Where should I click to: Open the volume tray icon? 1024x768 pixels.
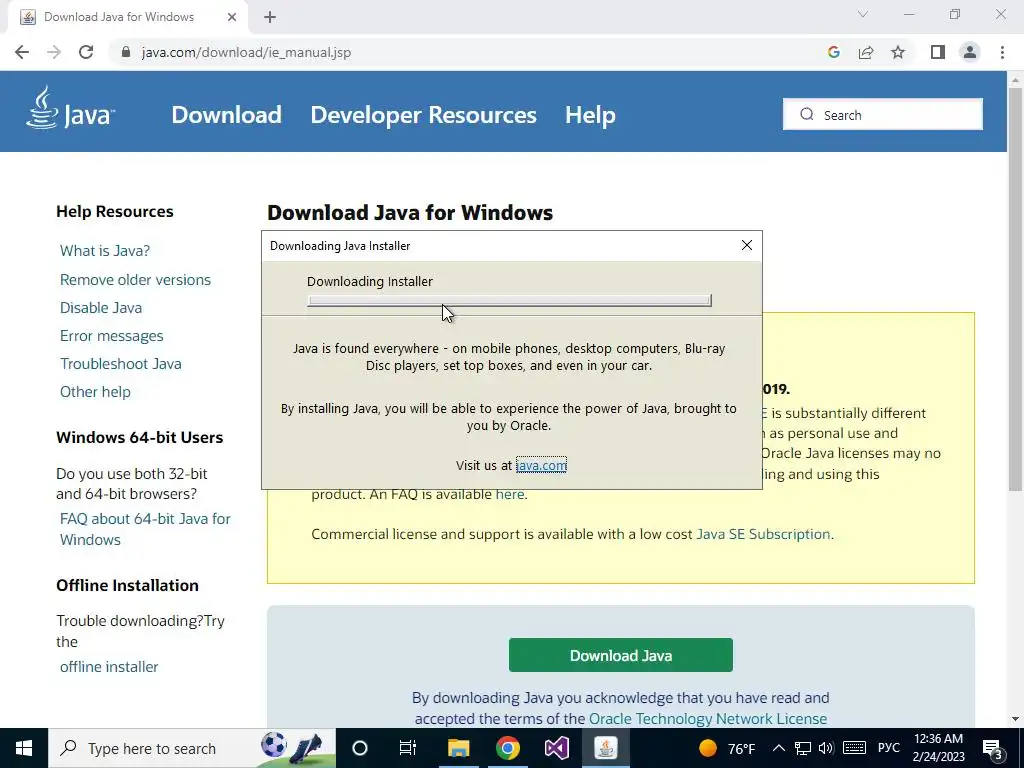point(826,748)
